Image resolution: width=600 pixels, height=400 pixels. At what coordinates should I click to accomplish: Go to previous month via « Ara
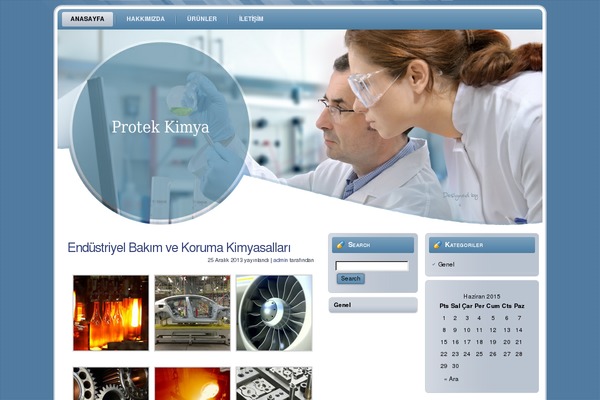[451, 379]
